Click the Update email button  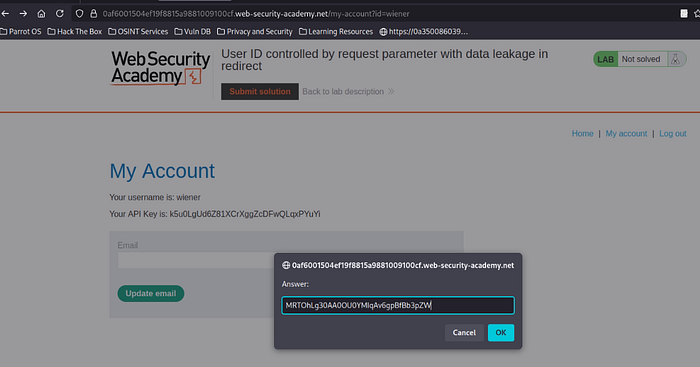(151, 293)
